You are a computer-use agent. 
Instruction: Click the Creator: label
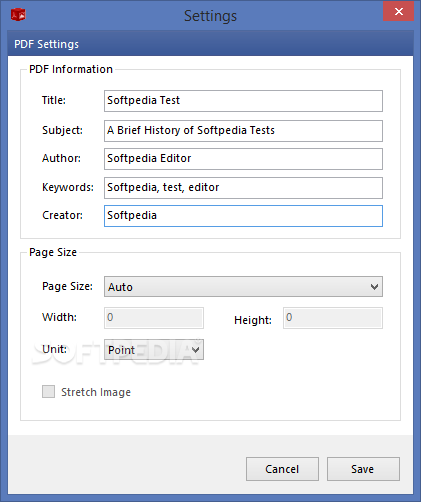tap(62, 215)
